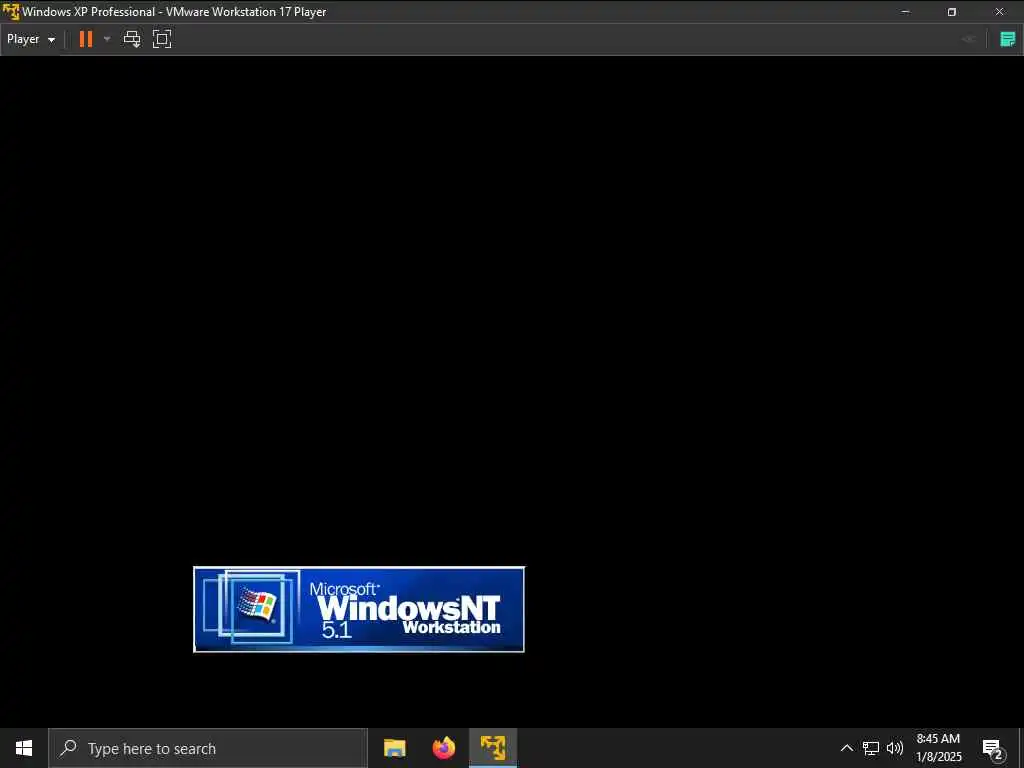The image size is (1024, 768).
Task: Enter full screen mode
Action: point(162,39)
